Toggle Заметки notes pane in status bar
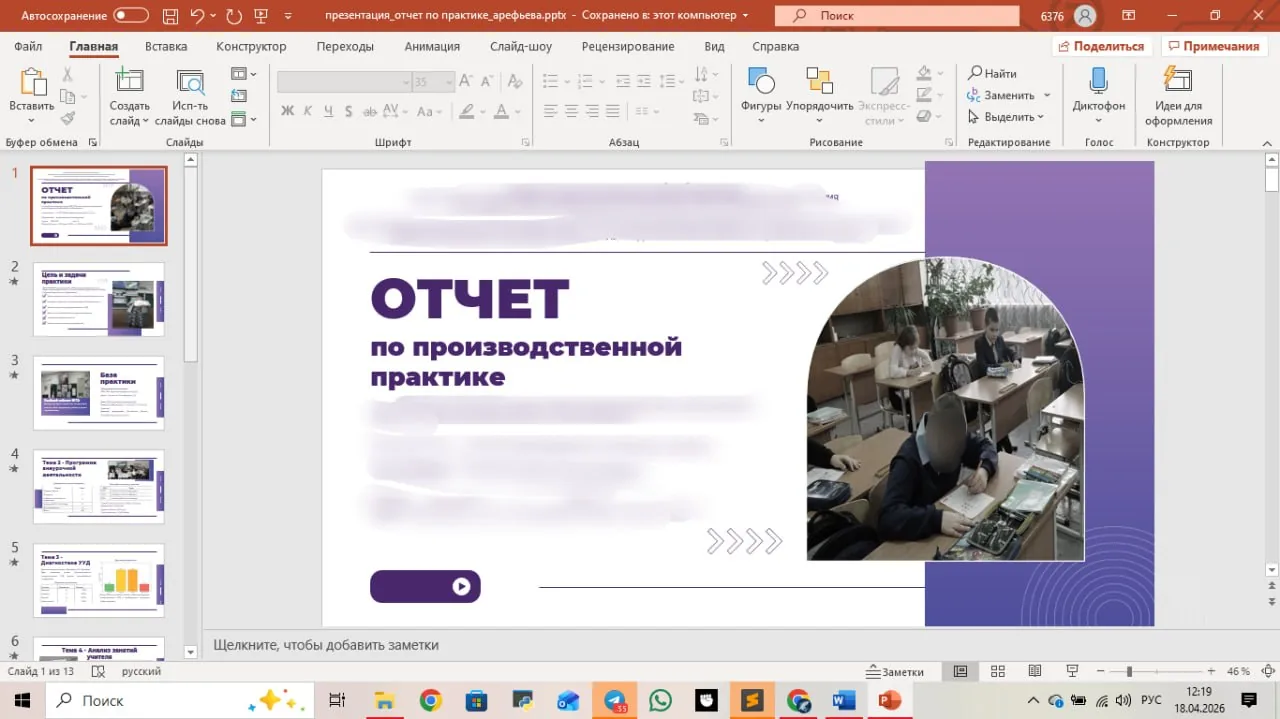 [x=896, y=672]
